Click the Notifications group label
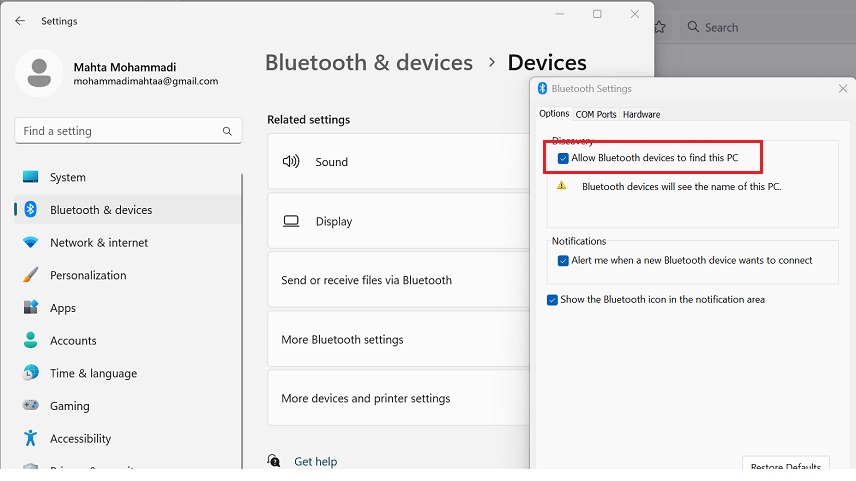This screenshot has width=856, height=481. 579,241
